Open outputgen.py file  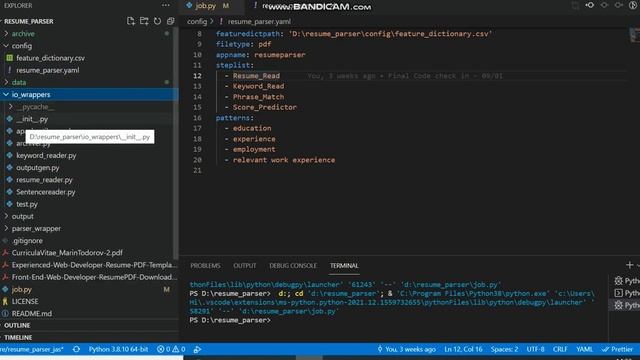tap(38, 168)
